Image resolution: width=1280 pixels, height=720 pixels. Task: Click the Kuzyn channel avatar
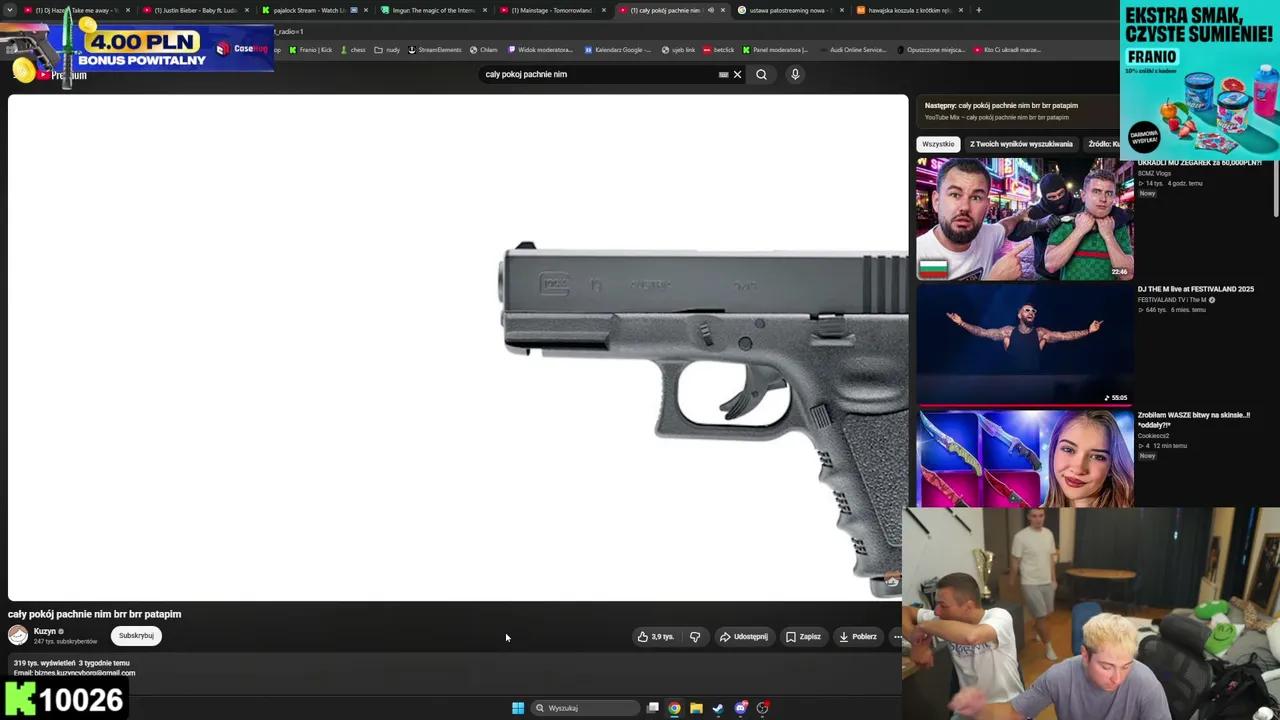tap(18, 635)
